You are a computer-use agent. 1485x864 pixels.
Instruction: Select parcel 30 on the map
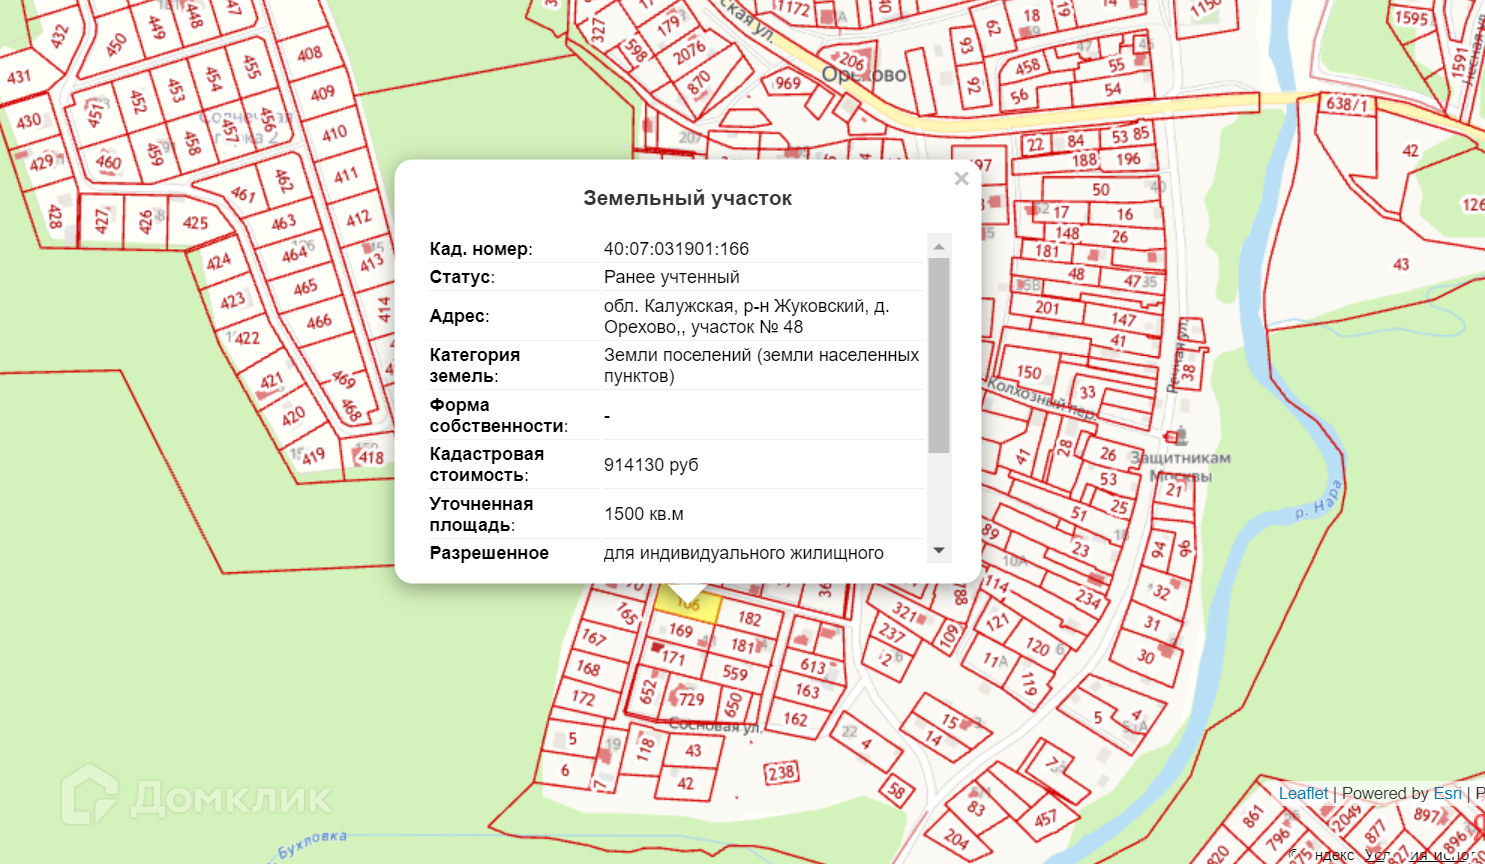pyautogui.click(x=1146, y=656)
